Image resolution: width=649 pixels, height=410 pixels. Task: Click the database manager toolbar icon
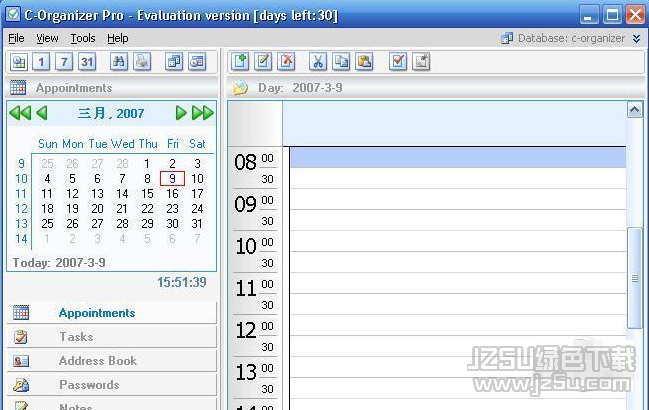[174, 62]
